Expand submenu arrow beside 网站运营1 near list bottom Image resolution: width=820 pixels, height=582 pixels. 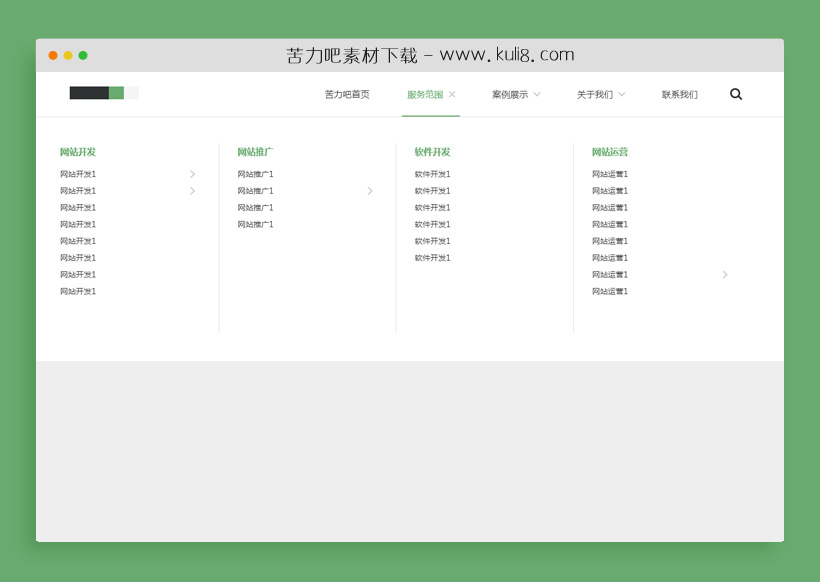pos(725,274)
